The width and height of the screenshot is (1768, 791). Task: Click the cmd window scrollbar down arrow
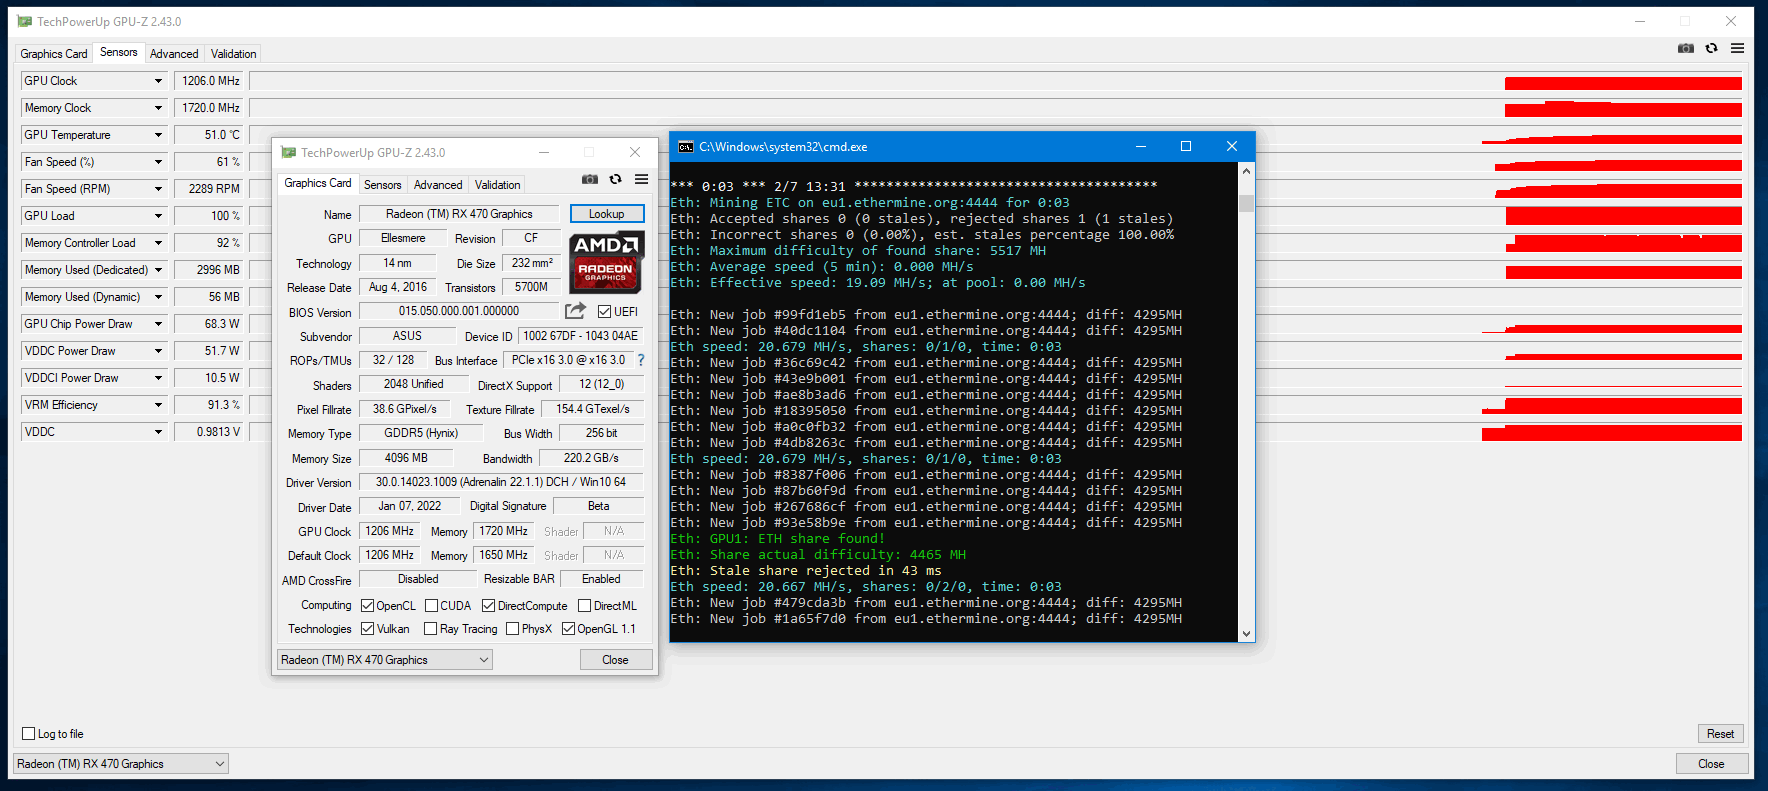[x=1246, y=633]
